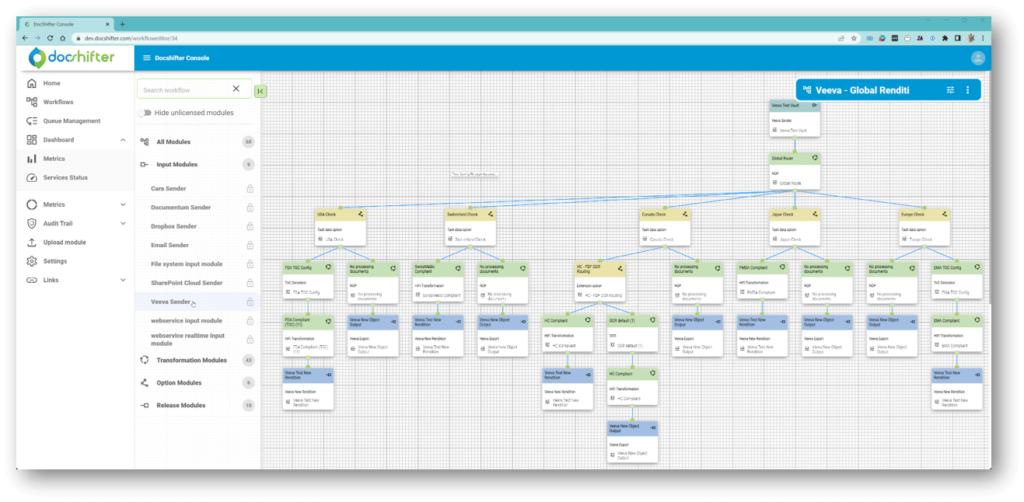This screenshot has height=502, width=1024.
Task: Click the DocShifter logo
Action: point(72,57)
